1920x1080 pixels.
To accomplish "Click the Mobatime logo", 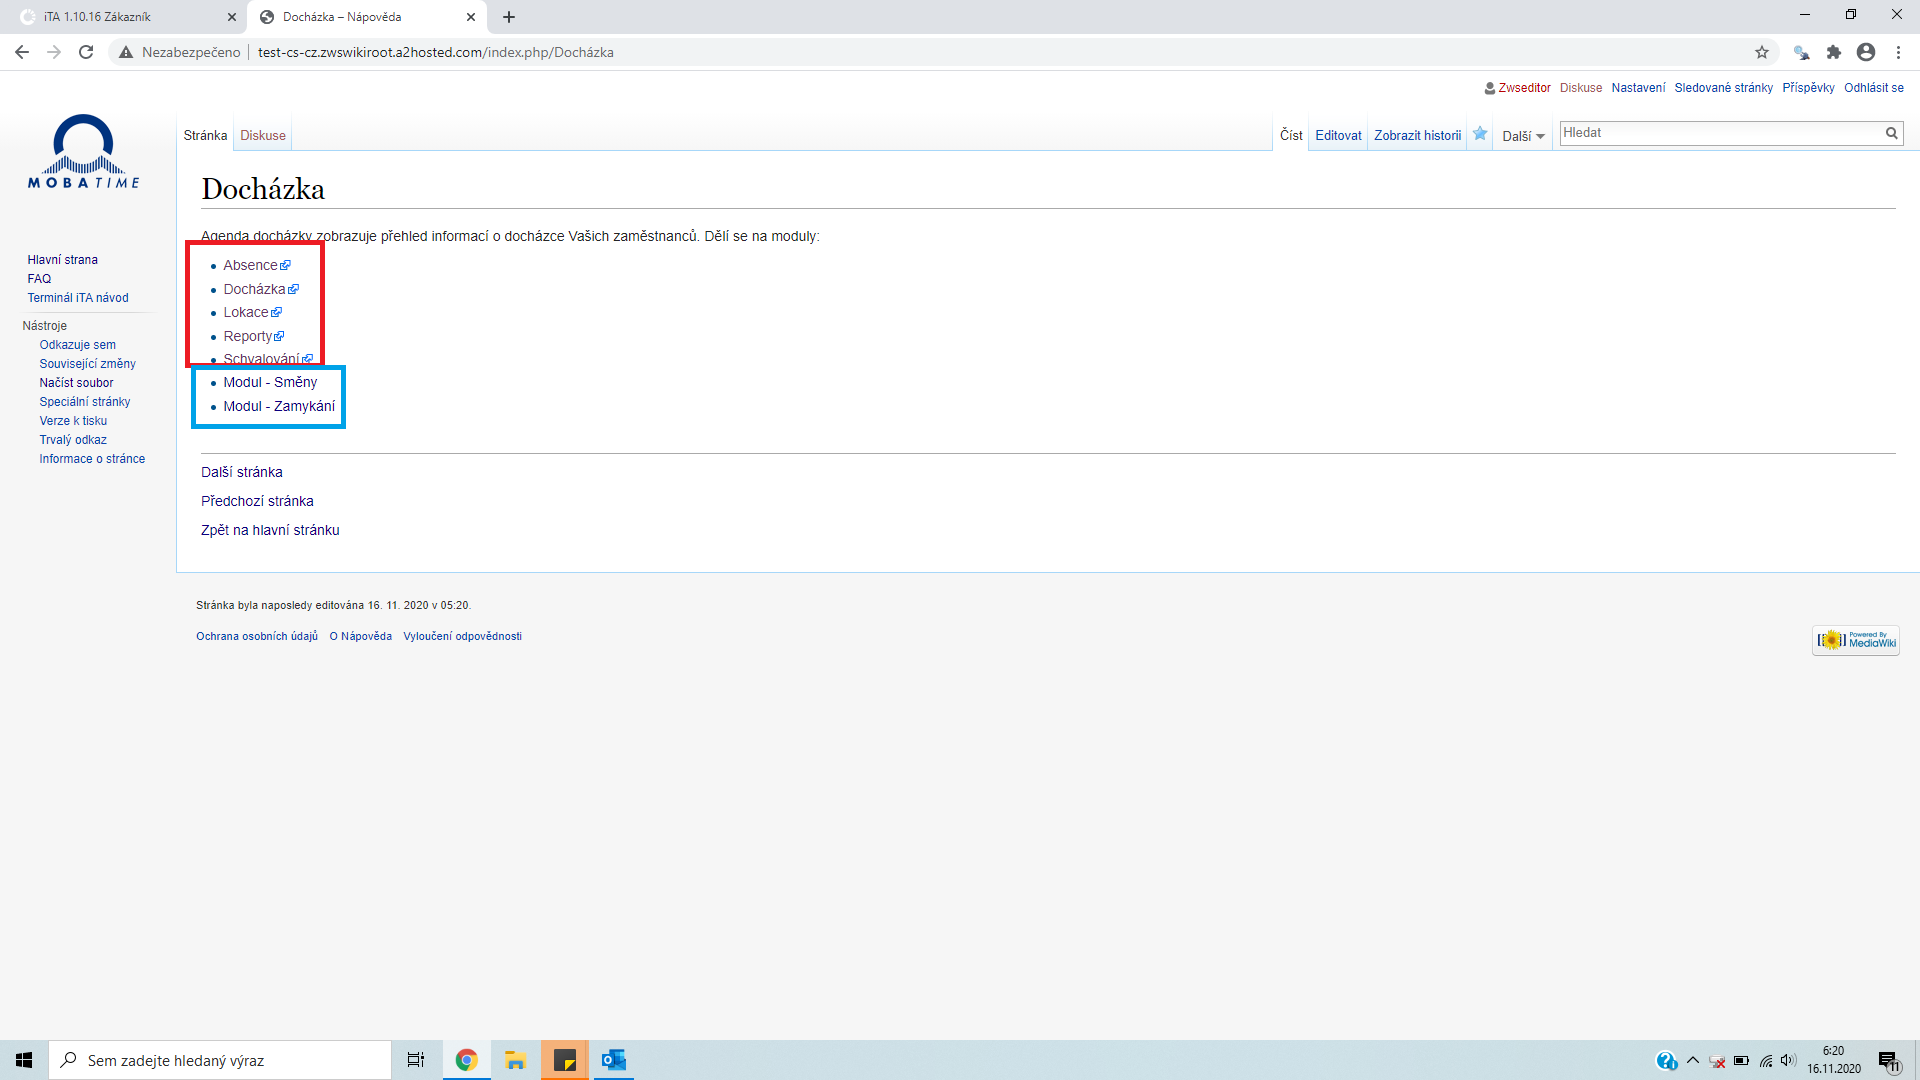I will [84, 152].
